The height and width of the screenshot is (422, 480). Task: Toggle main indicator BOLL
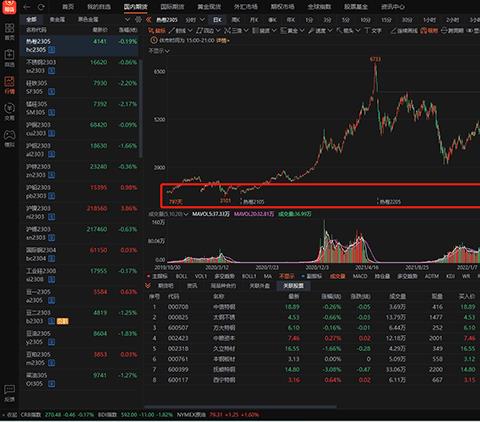(x=181, y=276)
